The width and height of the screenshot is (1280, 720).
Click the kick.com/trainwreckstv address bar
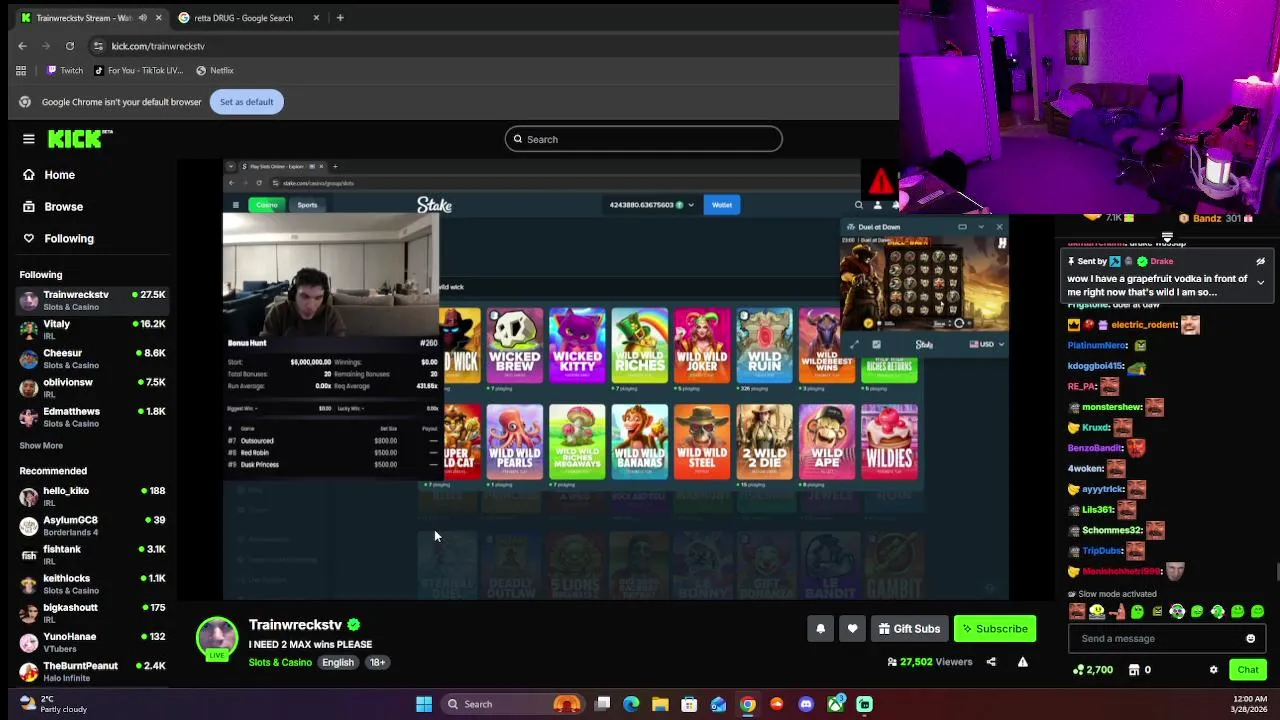click(x=158, y=46)
